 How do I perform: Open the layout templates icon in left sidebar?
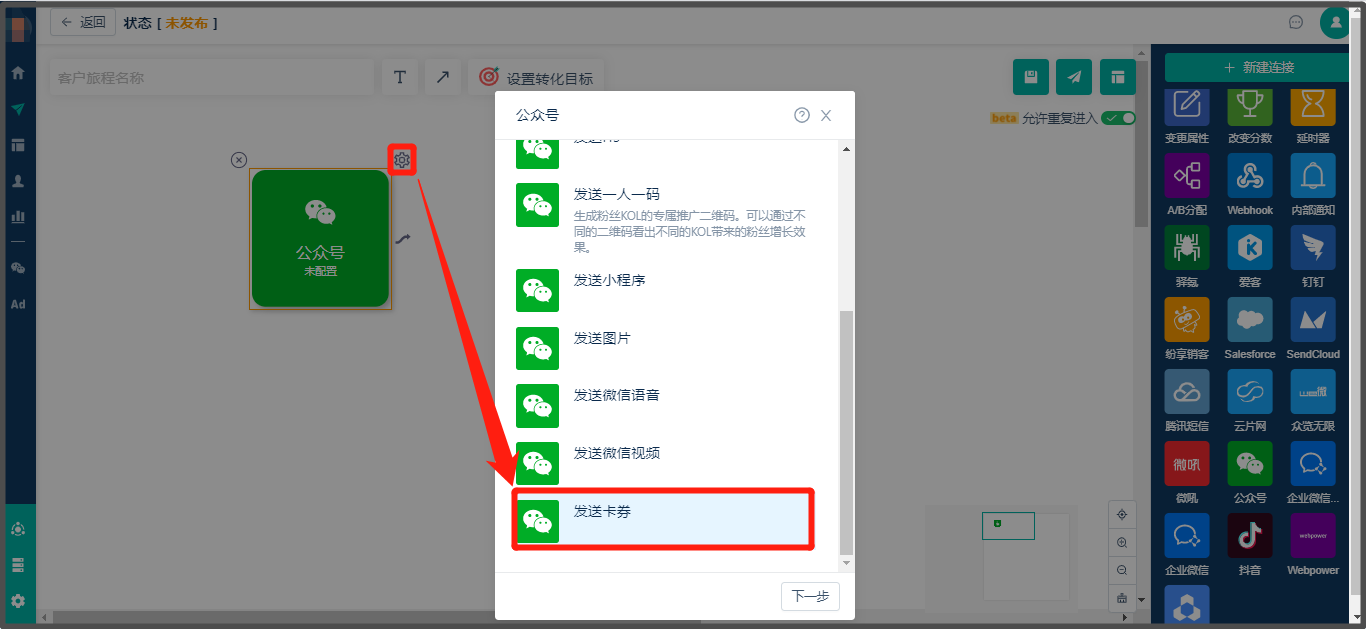(18, 145)
